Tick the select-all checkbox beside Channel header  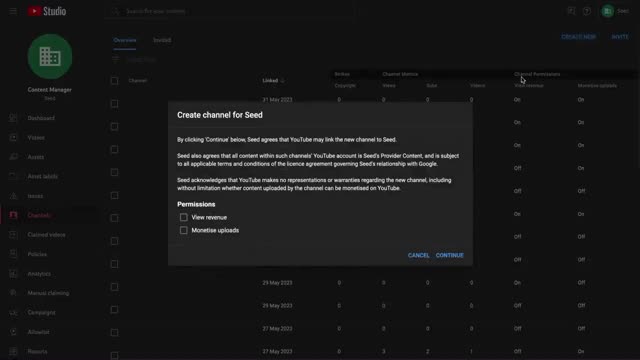click(115, 80)
